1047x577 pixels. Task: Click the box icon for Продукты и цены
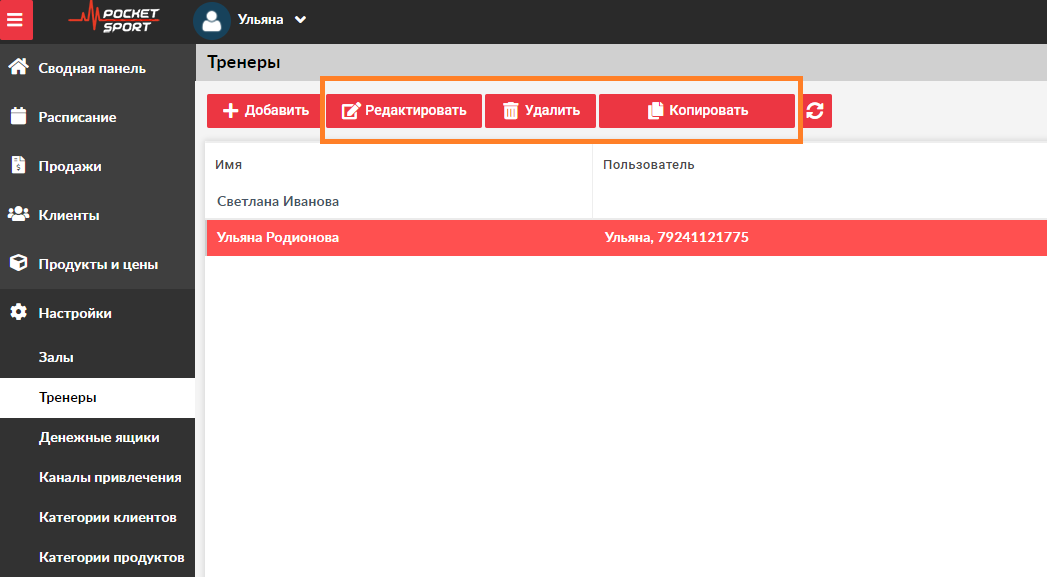tap(18, 264)
